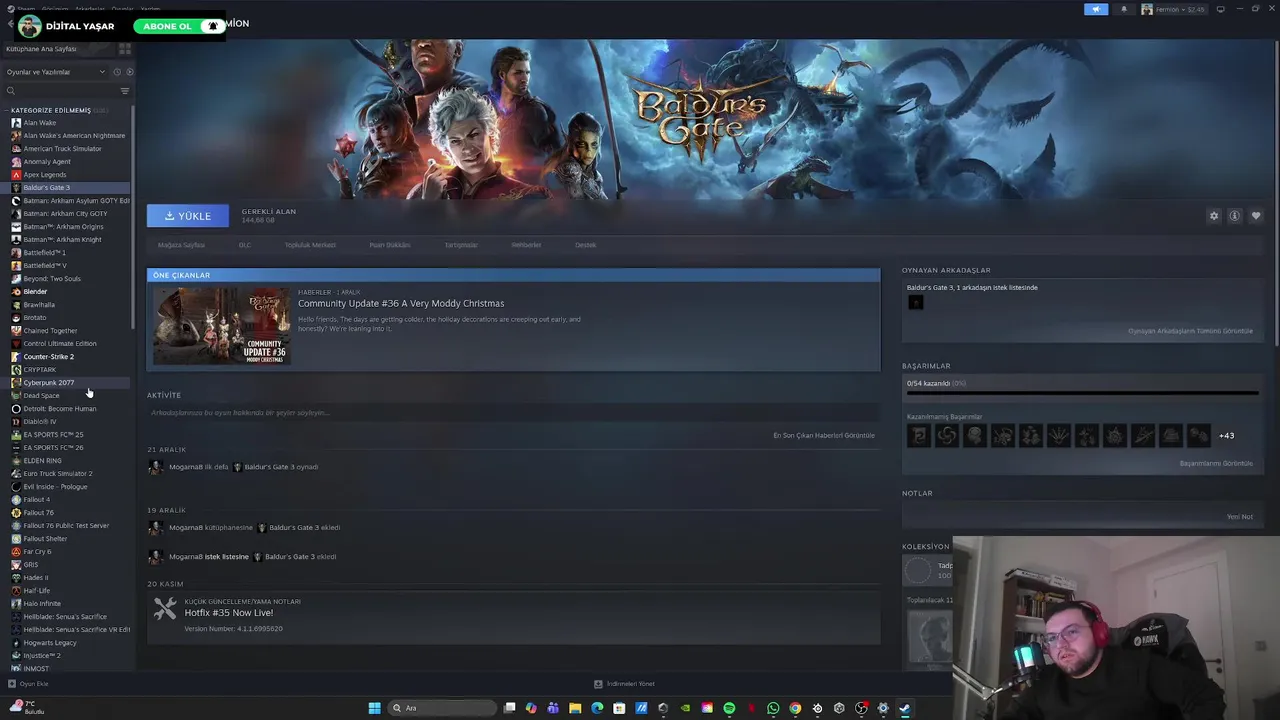Viewport: 1280px width, 720px height.
Task: Sort the library by recent activity (clock icon)
Action: point(117,72)
